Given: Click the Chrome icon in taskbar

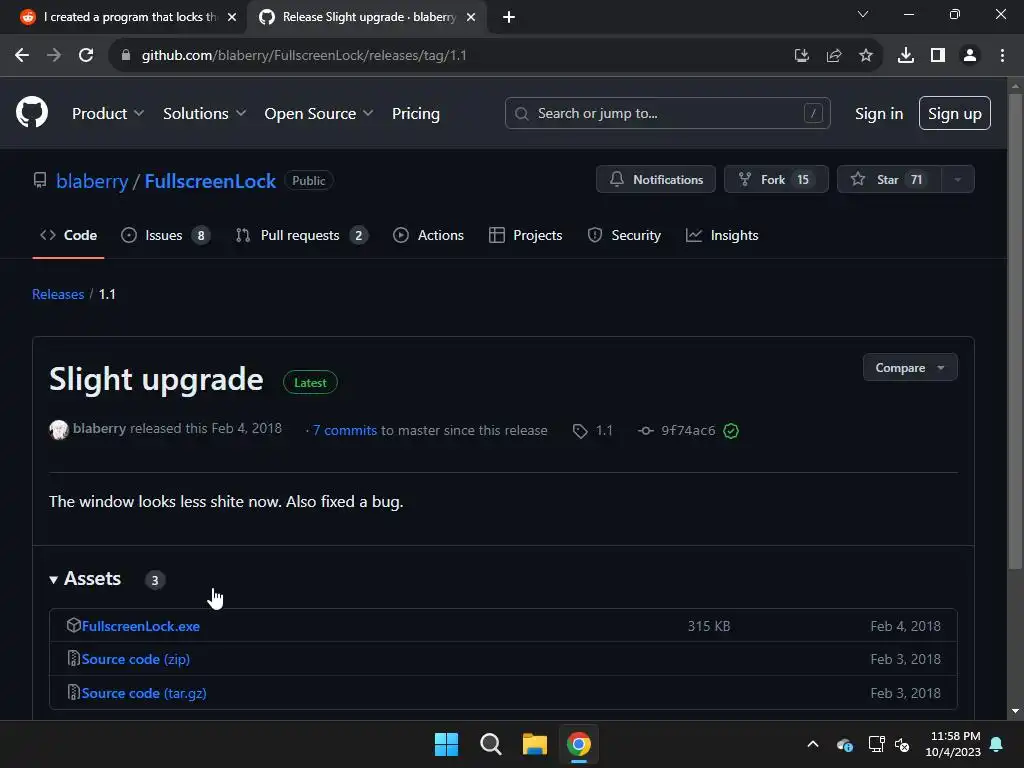Looking at the screenshot, I should tap(579, 744).
